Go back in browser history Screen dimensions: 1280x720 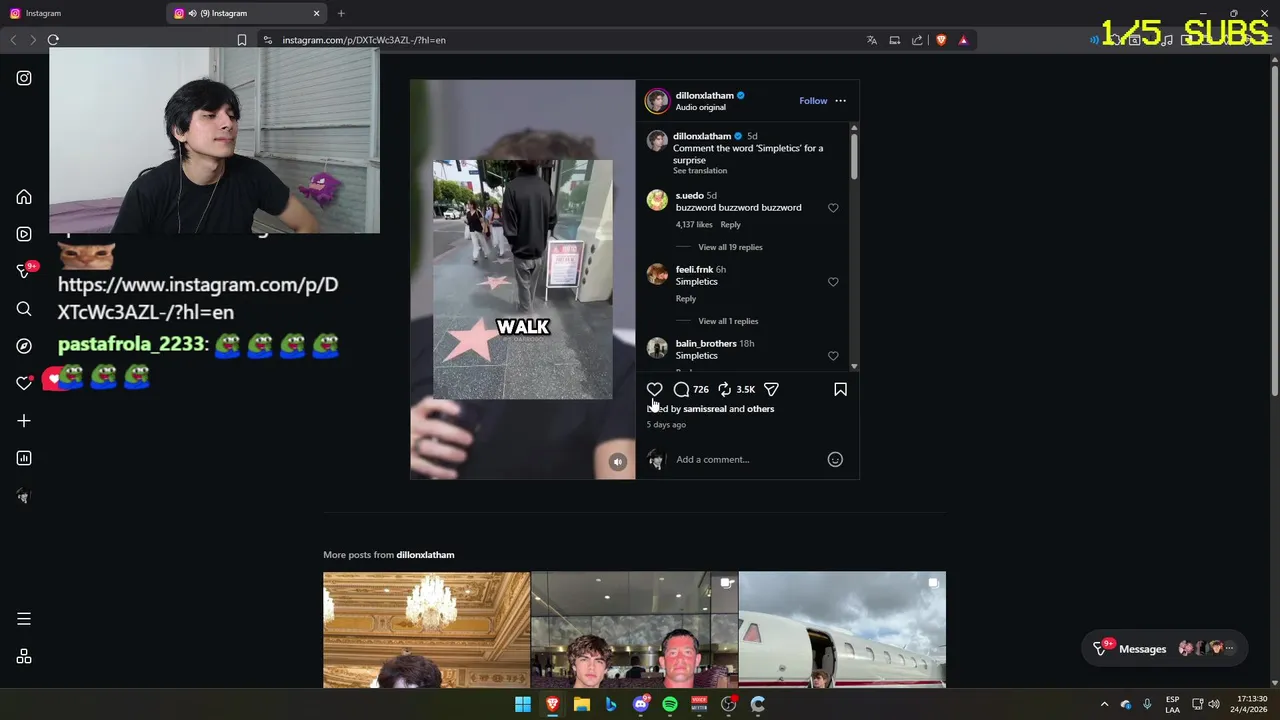[13, 40]
